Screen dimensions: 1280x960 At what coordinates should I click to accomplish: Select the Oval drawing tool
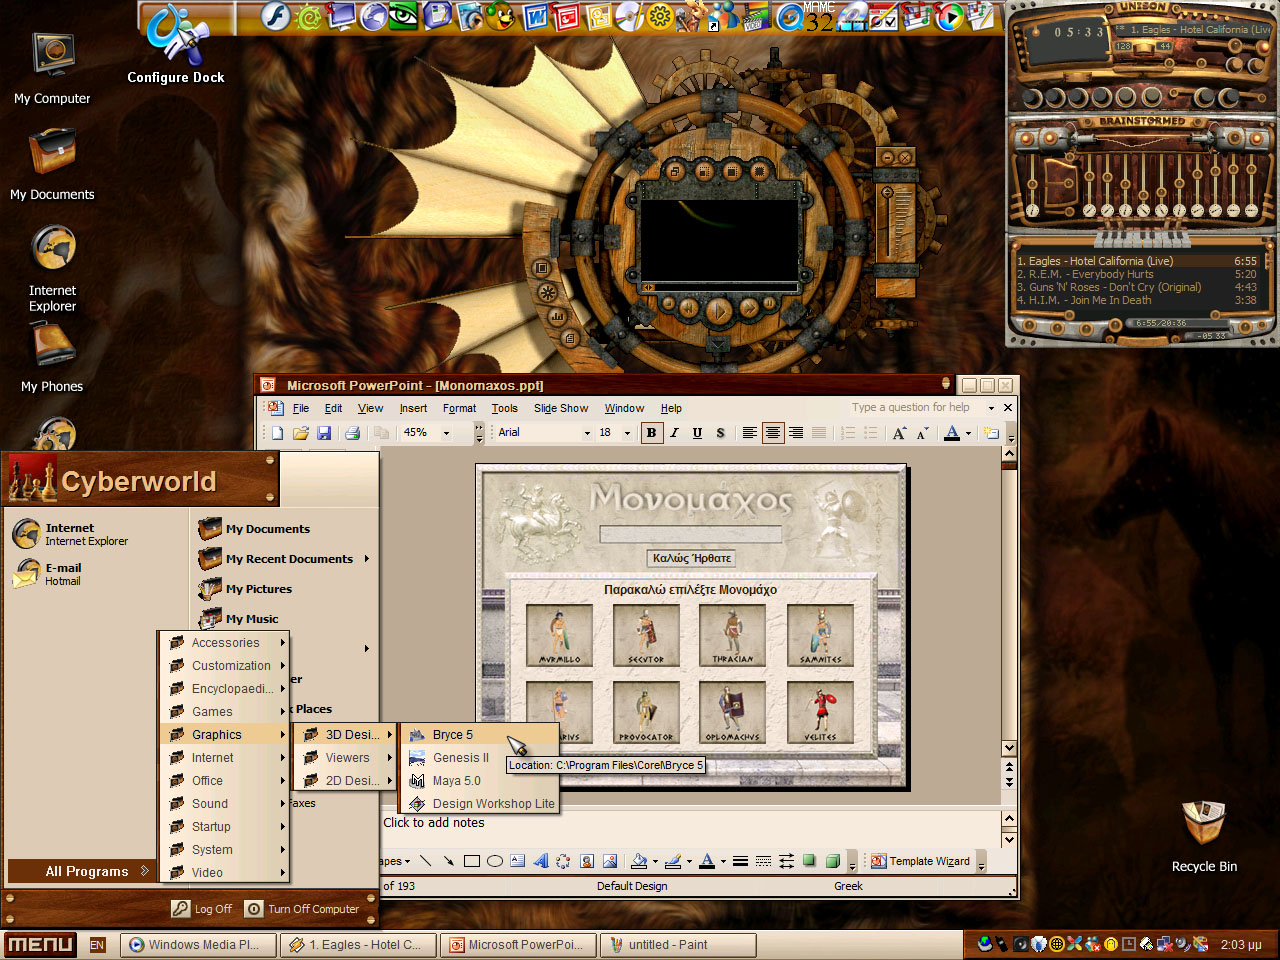pyautogui.click(x=495, y=861)
